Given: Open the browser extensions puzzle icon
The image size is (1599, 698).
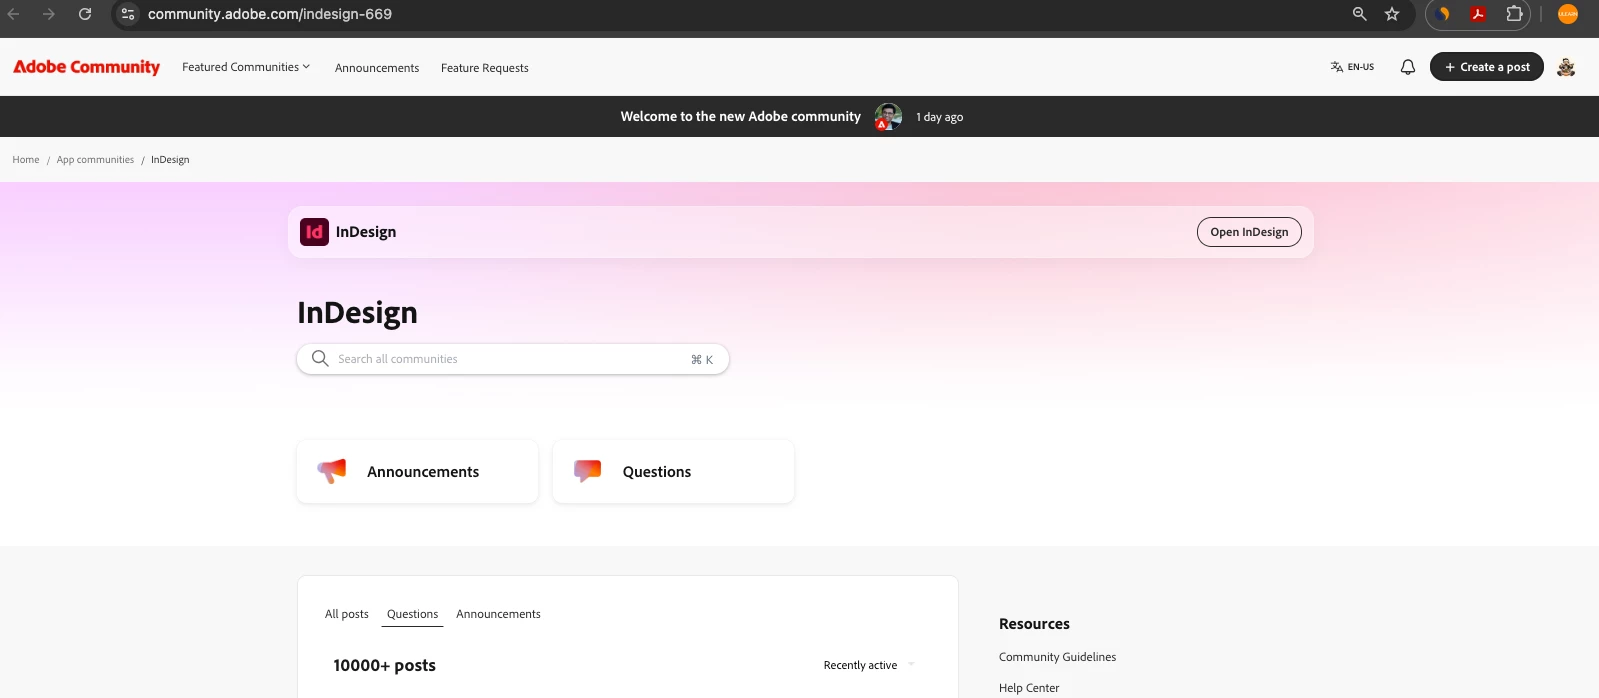Looking at the screenshot, I should (1514, 14).
